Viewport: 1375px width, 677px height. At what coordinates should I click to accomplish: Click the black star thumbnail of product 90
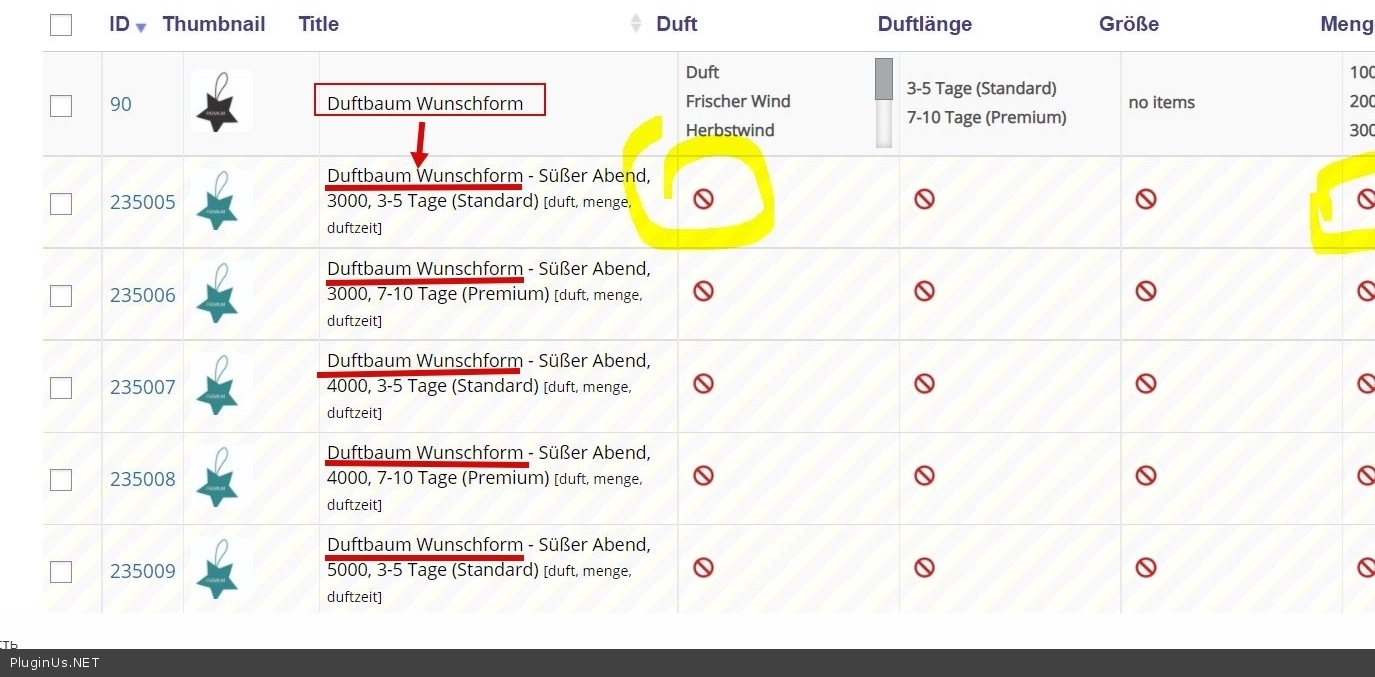[221, 102]
